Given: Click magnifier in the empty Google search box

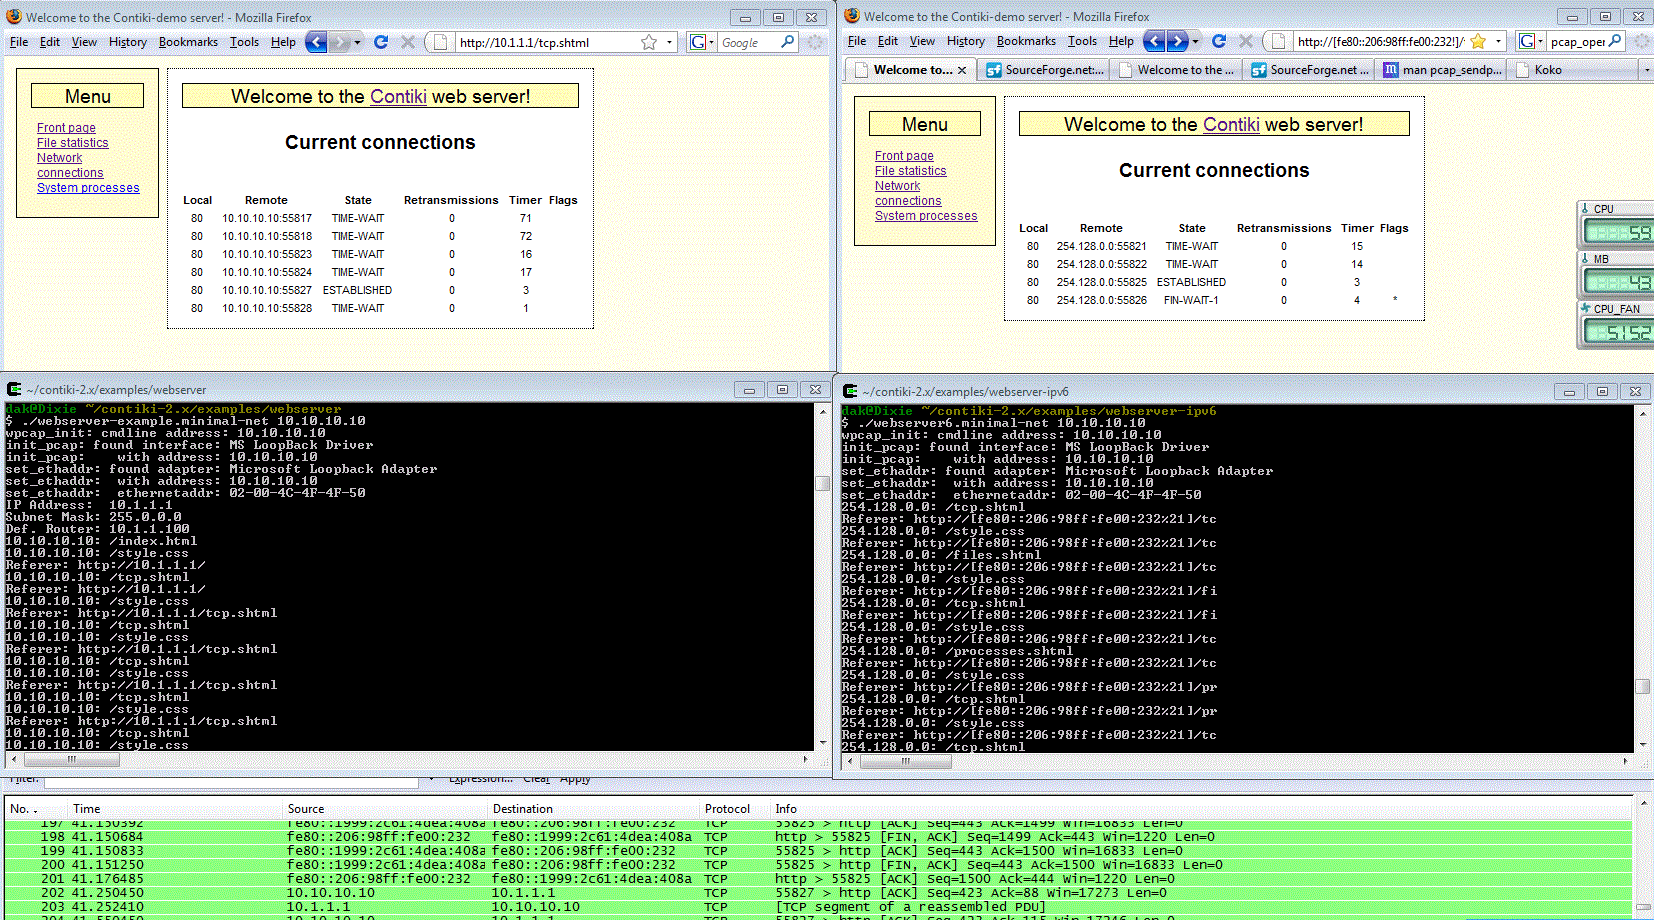Looking at the screenshot, I should point(788,42).
